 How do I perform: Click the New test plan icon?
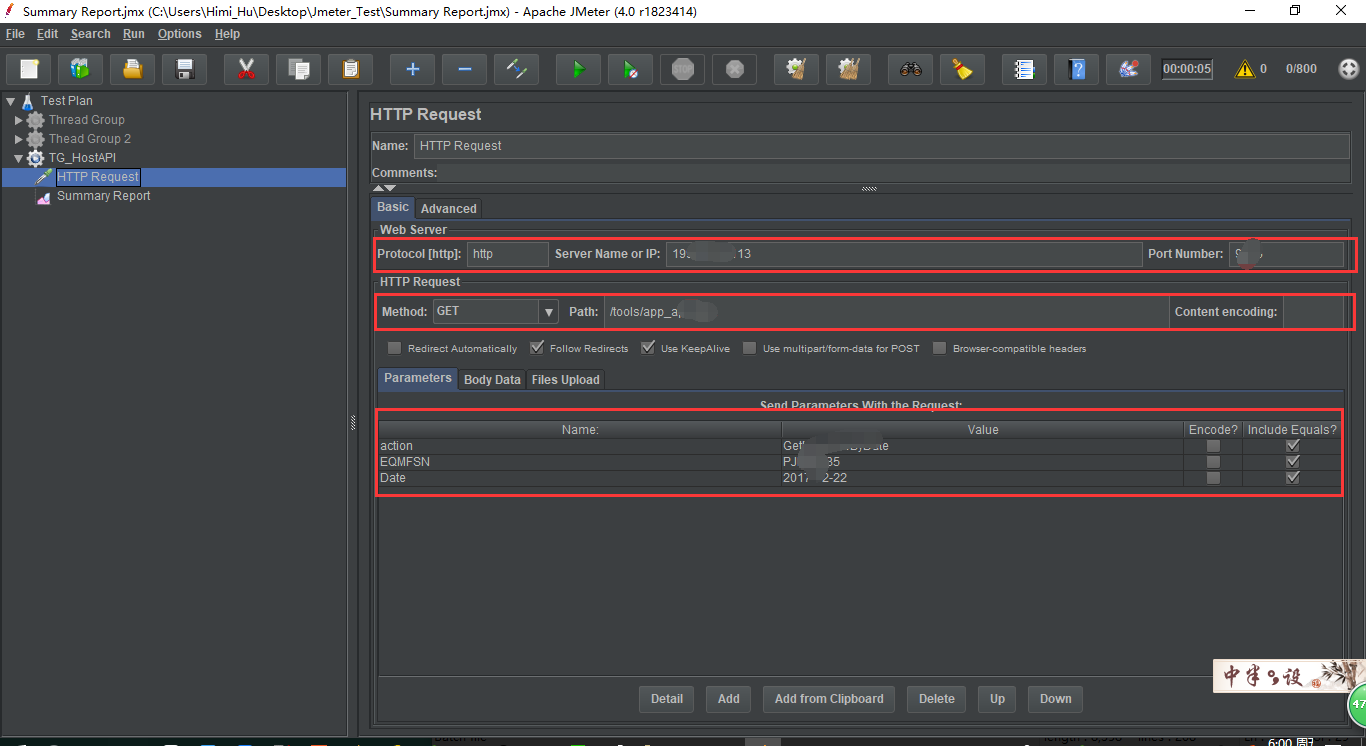[29, 69]
